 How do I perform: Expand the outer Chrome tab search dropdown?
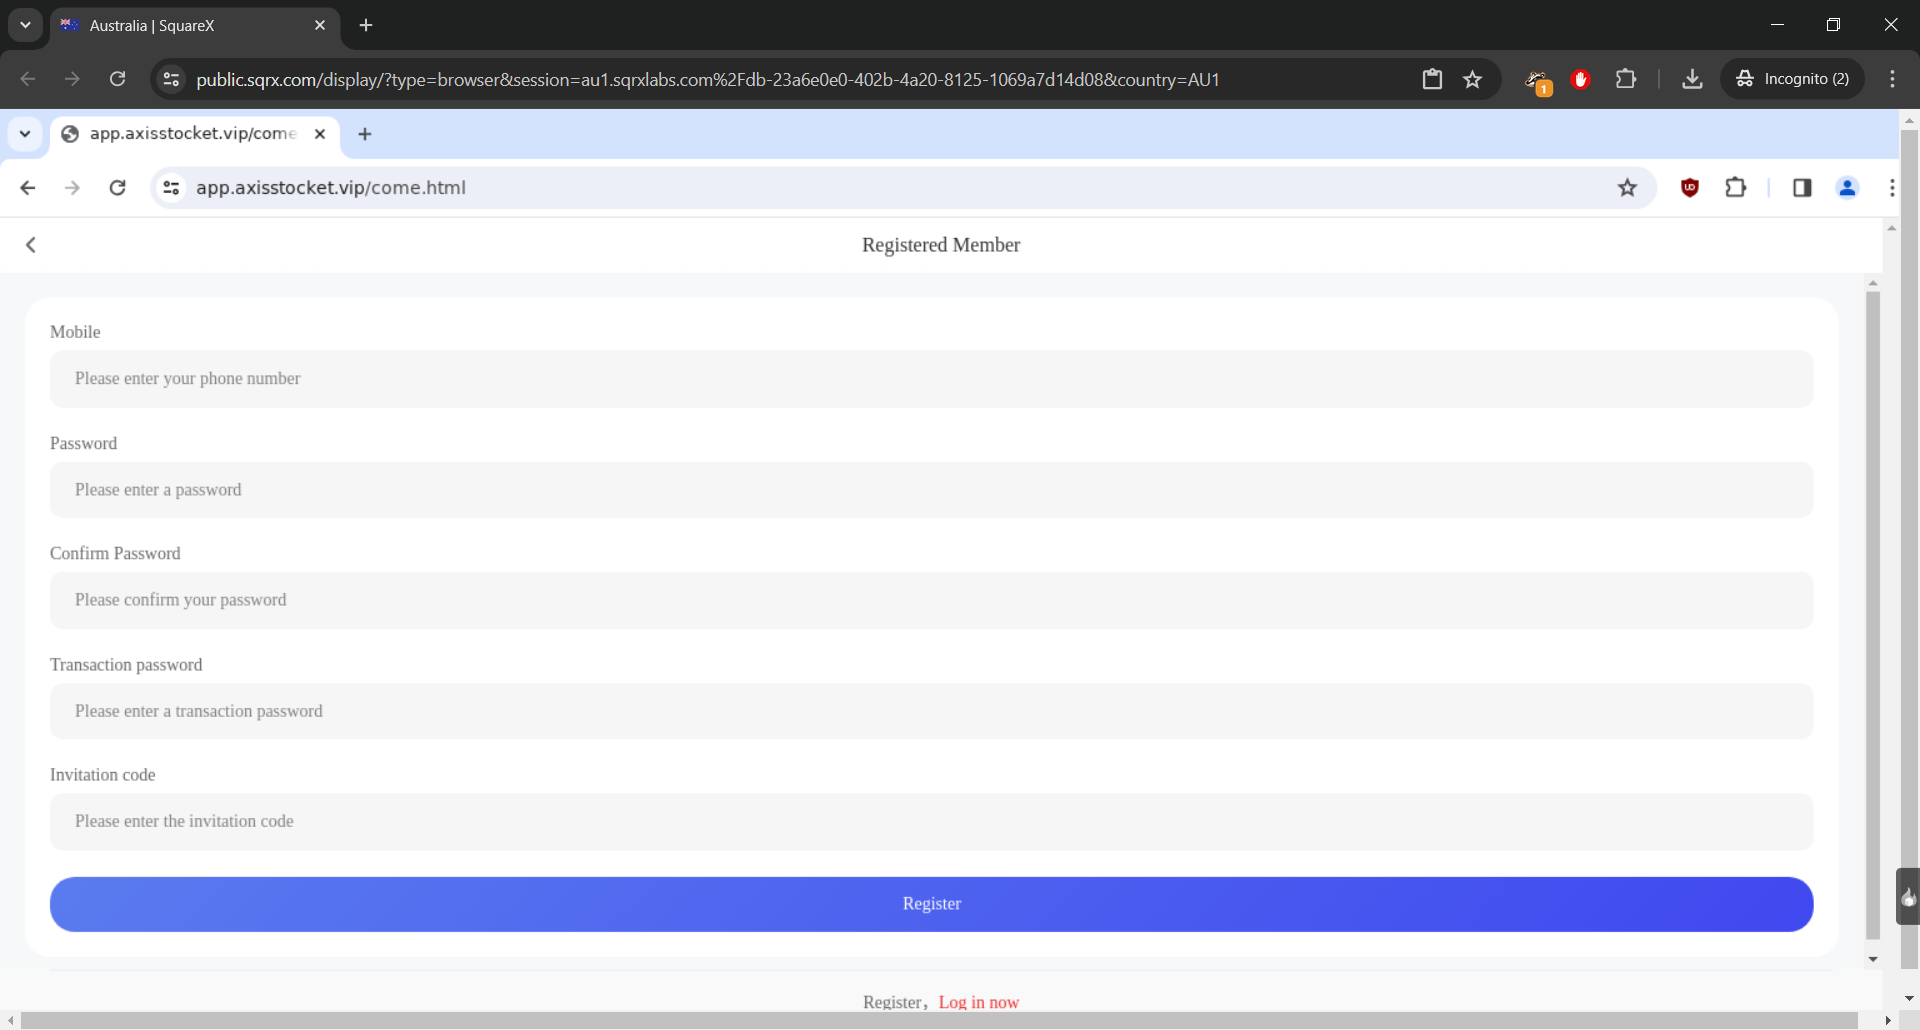[x=25, y=25]
